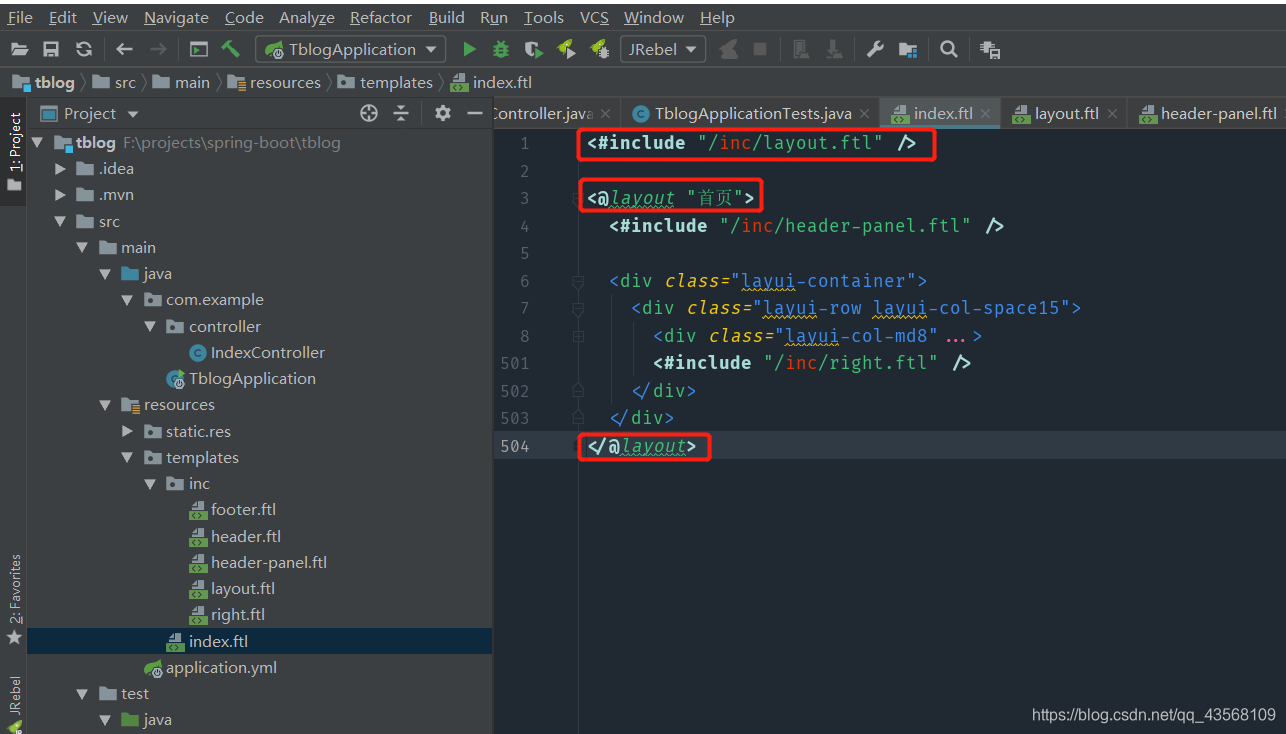The height and width of the screenshot is (734, 1286).
Task: Collapse the tblog root project node
Action: 38,143
